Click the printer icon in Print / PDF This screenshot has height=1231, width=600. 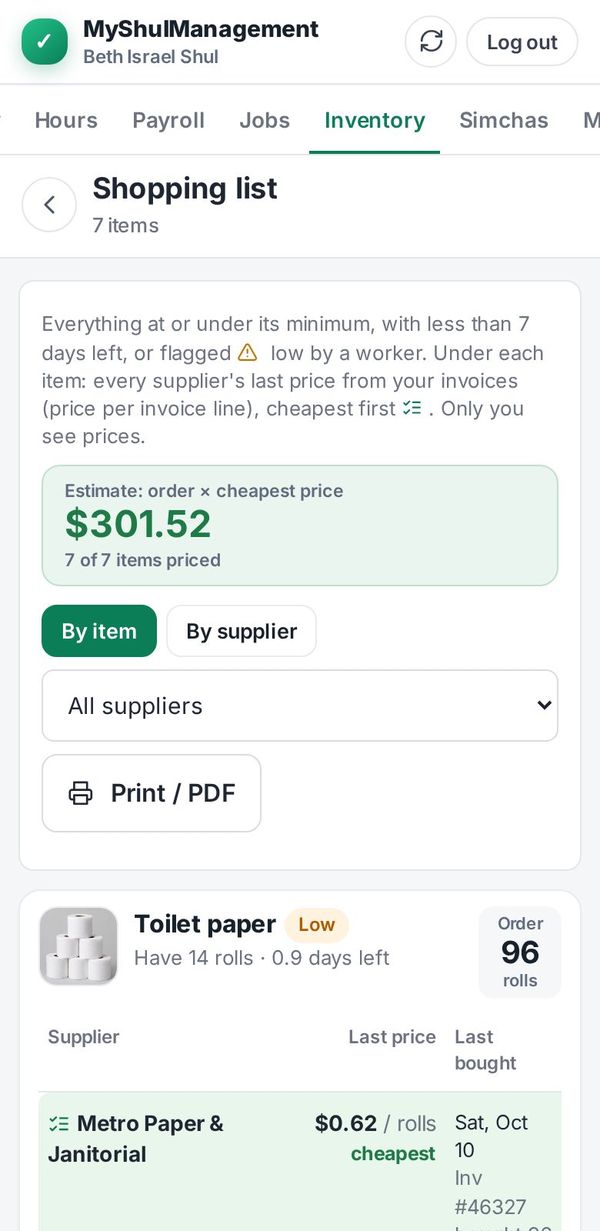click(x=80, y=793)
